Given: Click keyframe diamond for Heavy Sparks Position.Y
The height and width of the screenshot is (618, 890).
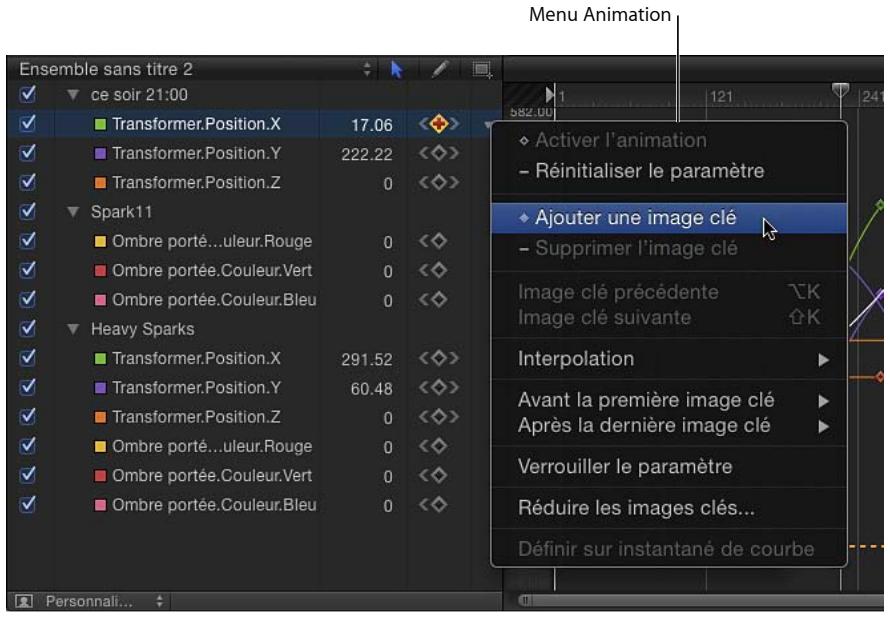Looking at the screenshot, I should tap(439, 388).
